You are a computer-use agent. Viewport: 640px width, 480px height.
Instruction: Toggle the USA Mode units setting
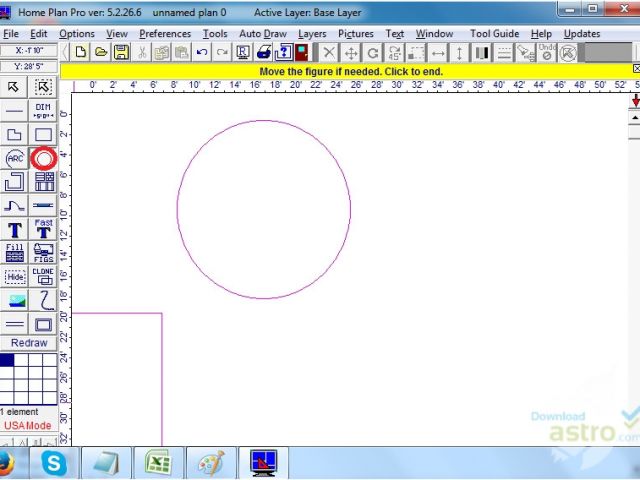point(27,426)
